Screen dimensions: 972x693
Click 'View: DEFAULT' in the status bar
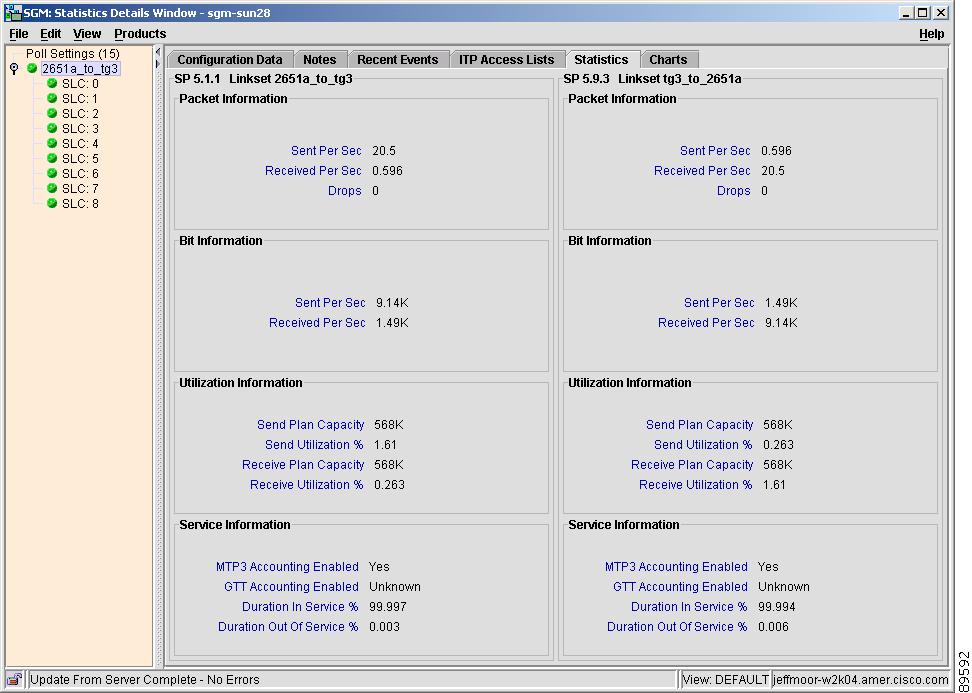725,679
